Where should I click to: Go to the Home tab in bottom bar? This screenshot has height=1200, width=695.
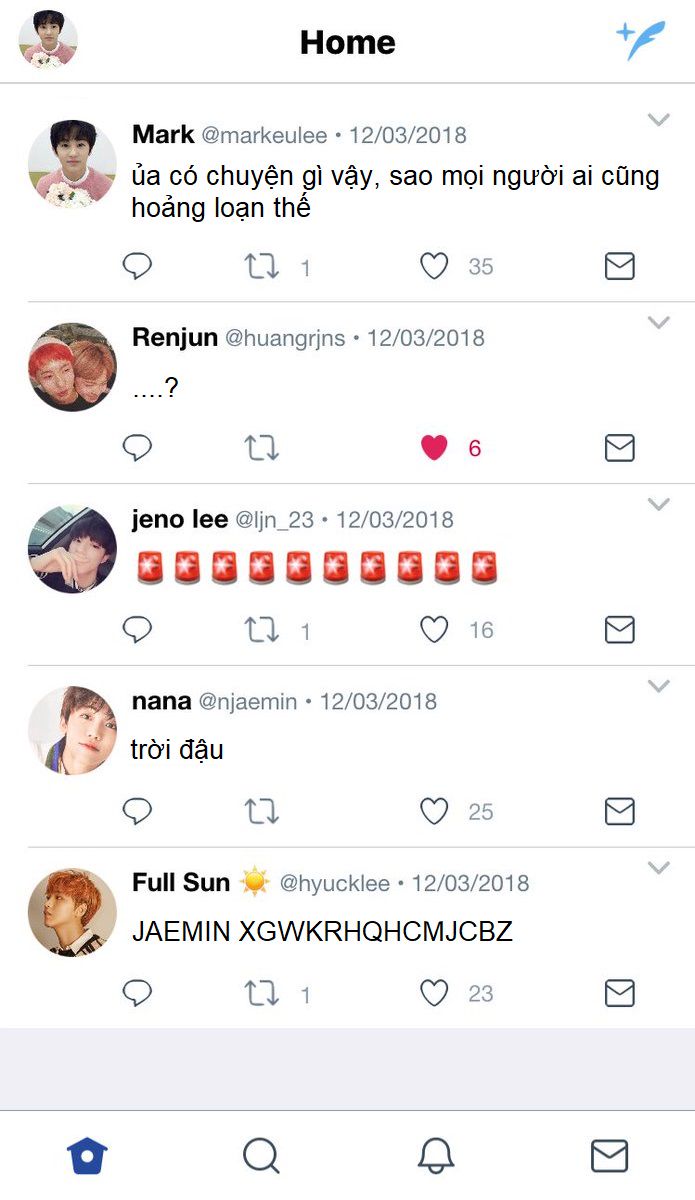pyautogui.click(x=87, y=1156)
